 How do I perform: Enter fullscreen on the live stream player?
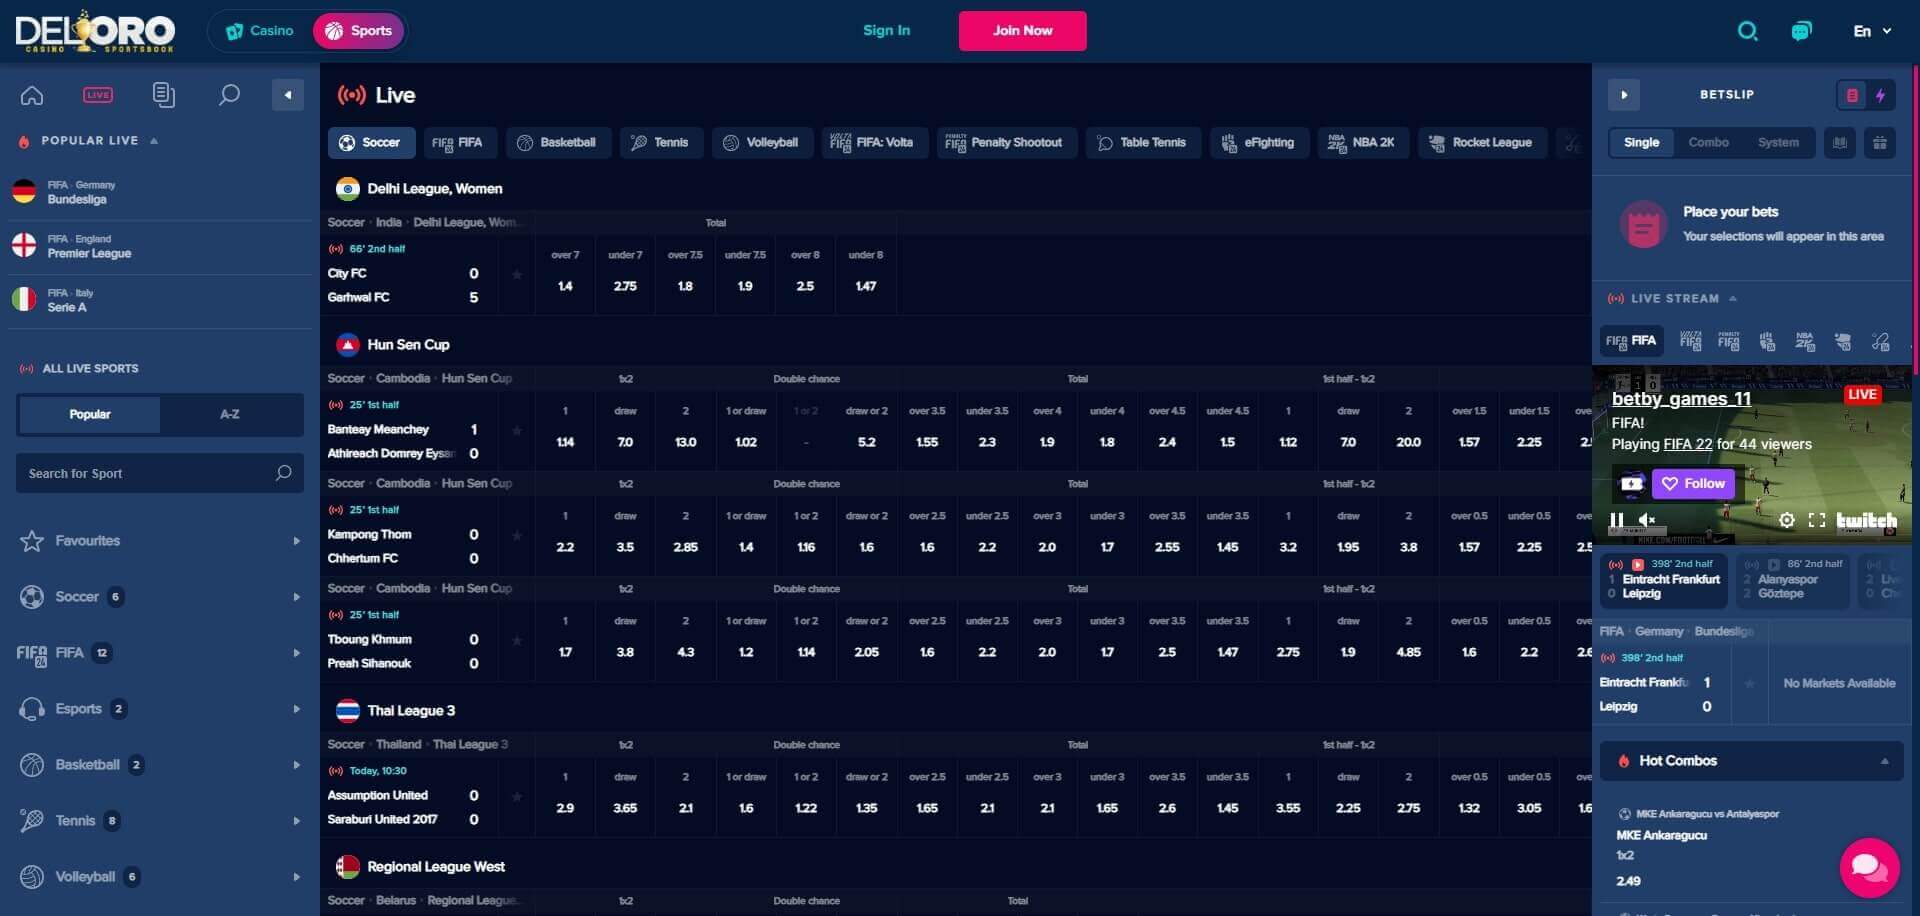tap(1815, 519)
